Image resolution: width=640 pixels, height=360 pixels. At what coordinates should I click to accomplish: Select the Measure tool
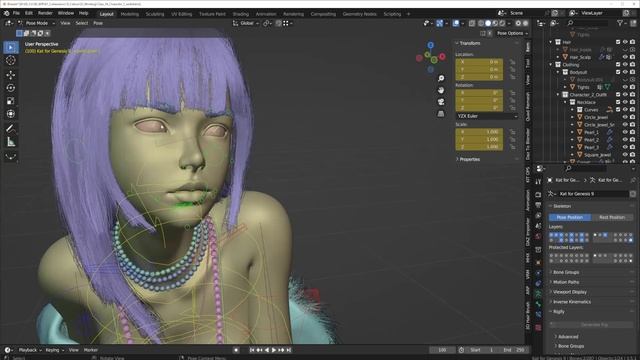coord(11,142)
